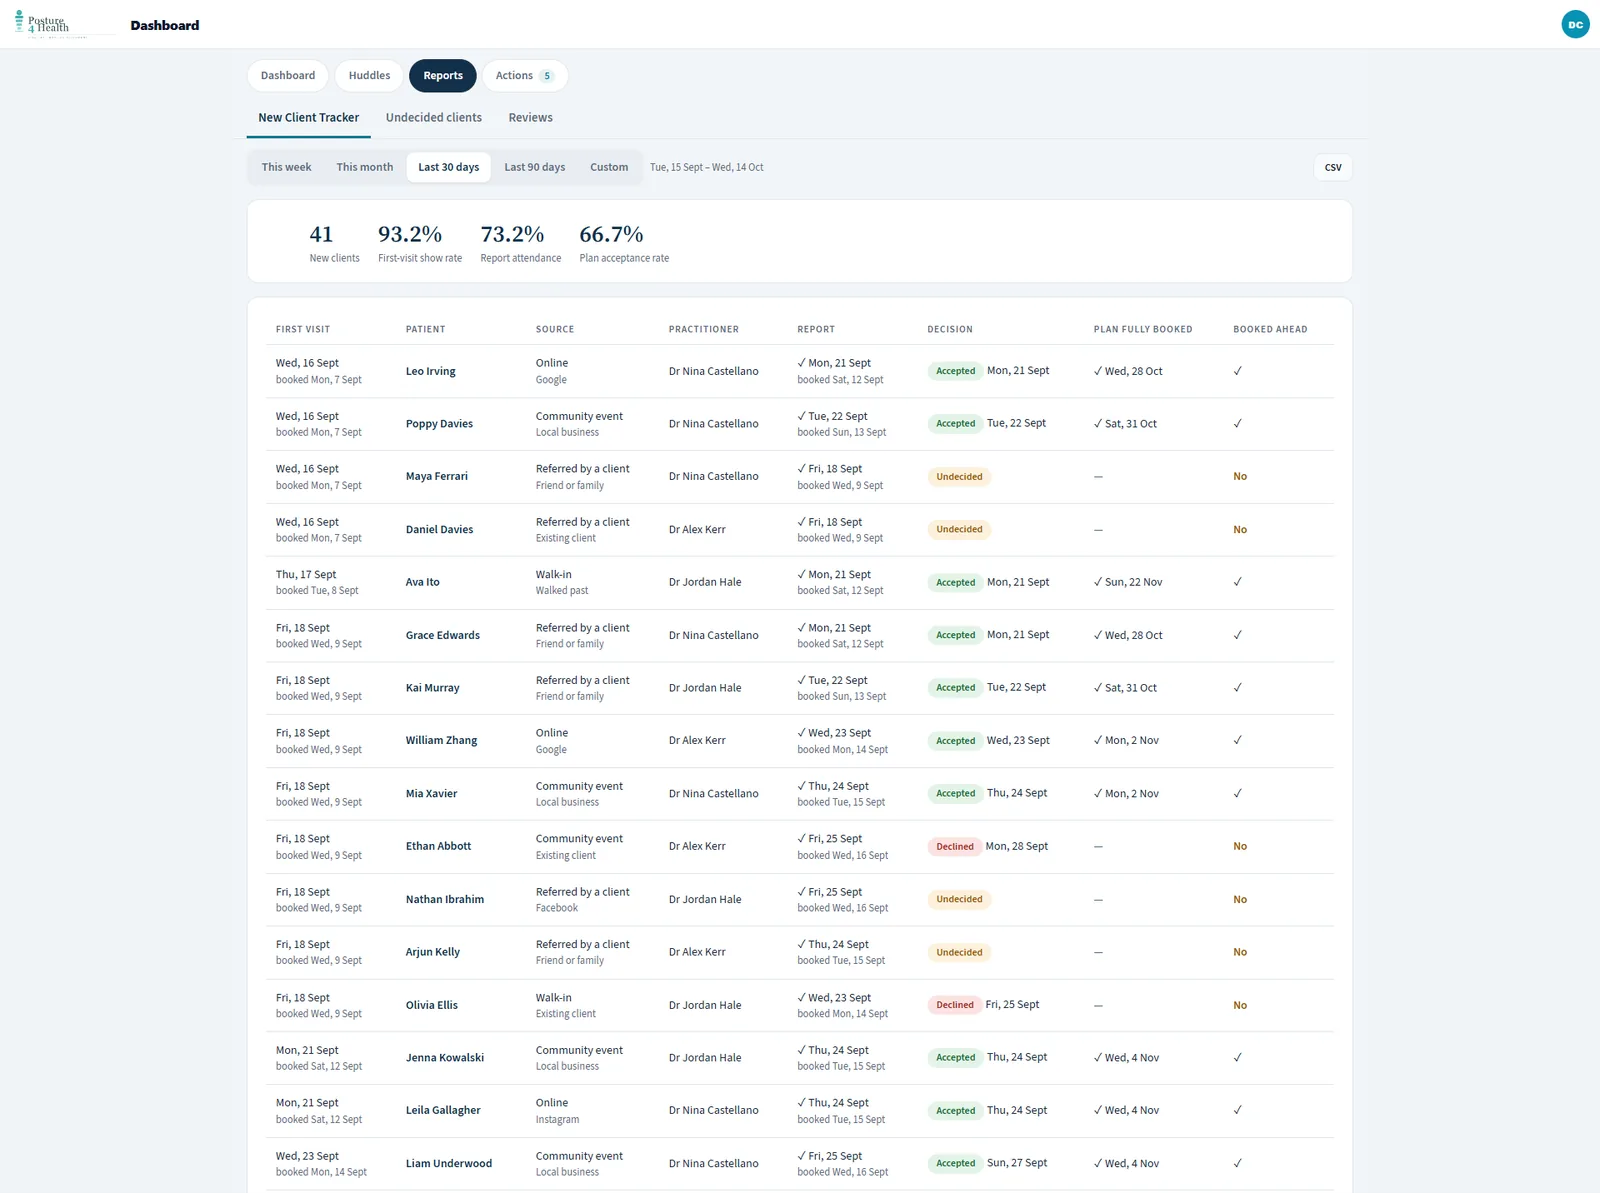Open patient Poppy Davies
The image size is (1600, 1193).
pos(440,424)
